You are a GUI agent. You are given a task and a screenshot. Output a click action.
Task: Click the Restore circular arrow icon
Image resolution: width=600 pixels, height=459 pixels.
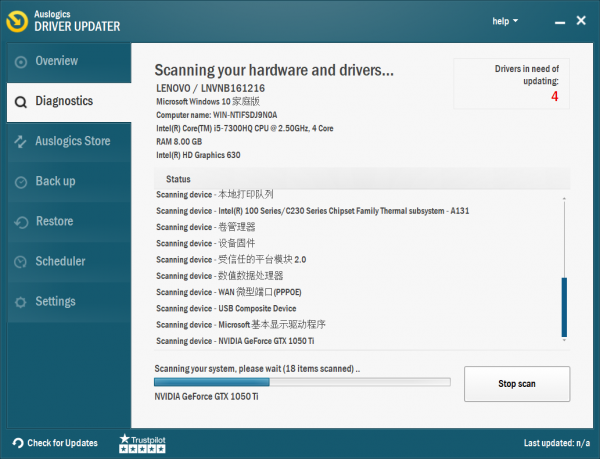click(x=21, y=222)
